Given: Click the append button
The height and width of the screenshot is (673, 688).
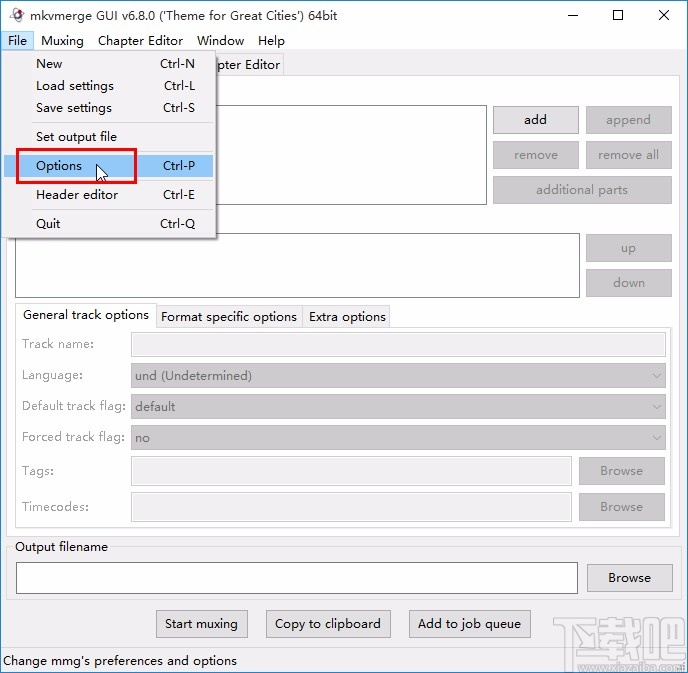Looking at the screenshot, I should coord(628,119).
